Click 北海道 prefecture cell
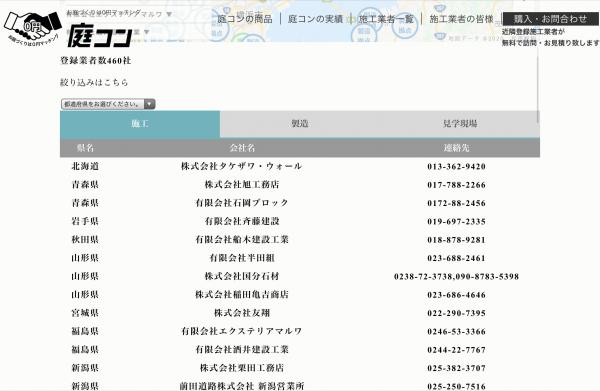 coord(85,166)
